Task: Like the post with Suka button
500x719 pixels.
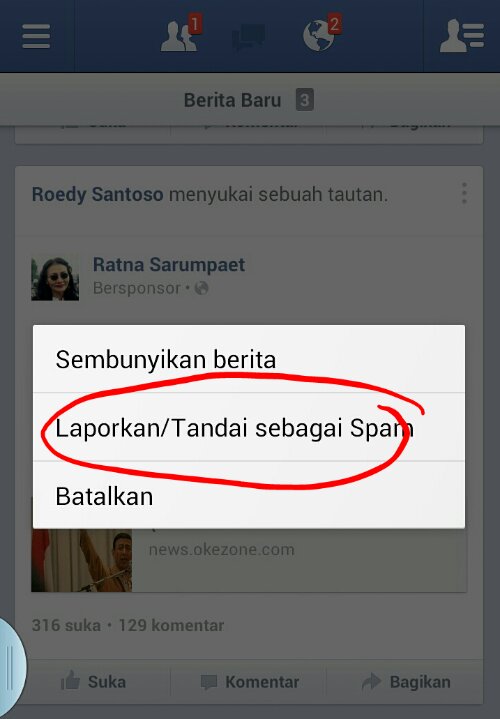Action: point(93,682)
